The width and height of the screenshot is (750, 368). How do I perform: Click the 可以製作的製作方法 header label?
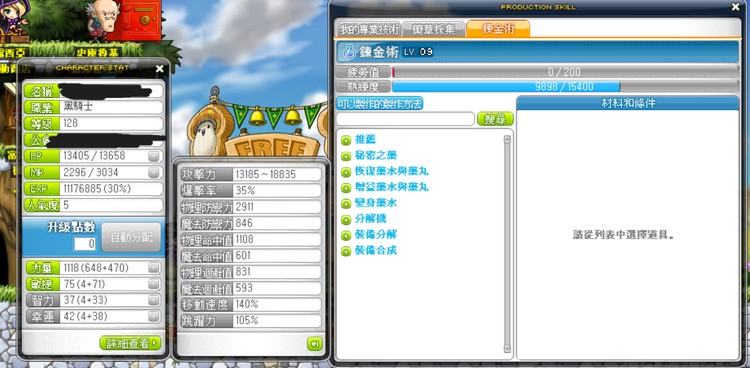click(x=379, y=103)
